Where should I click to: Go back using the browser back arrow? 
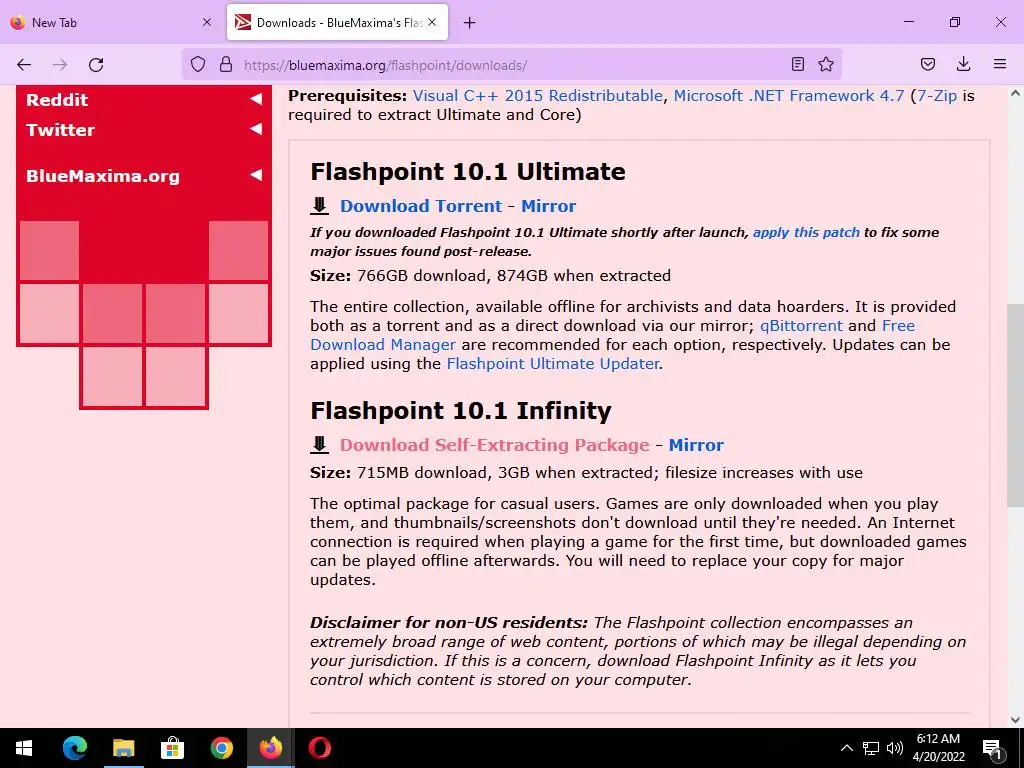[x=24, y=65]
